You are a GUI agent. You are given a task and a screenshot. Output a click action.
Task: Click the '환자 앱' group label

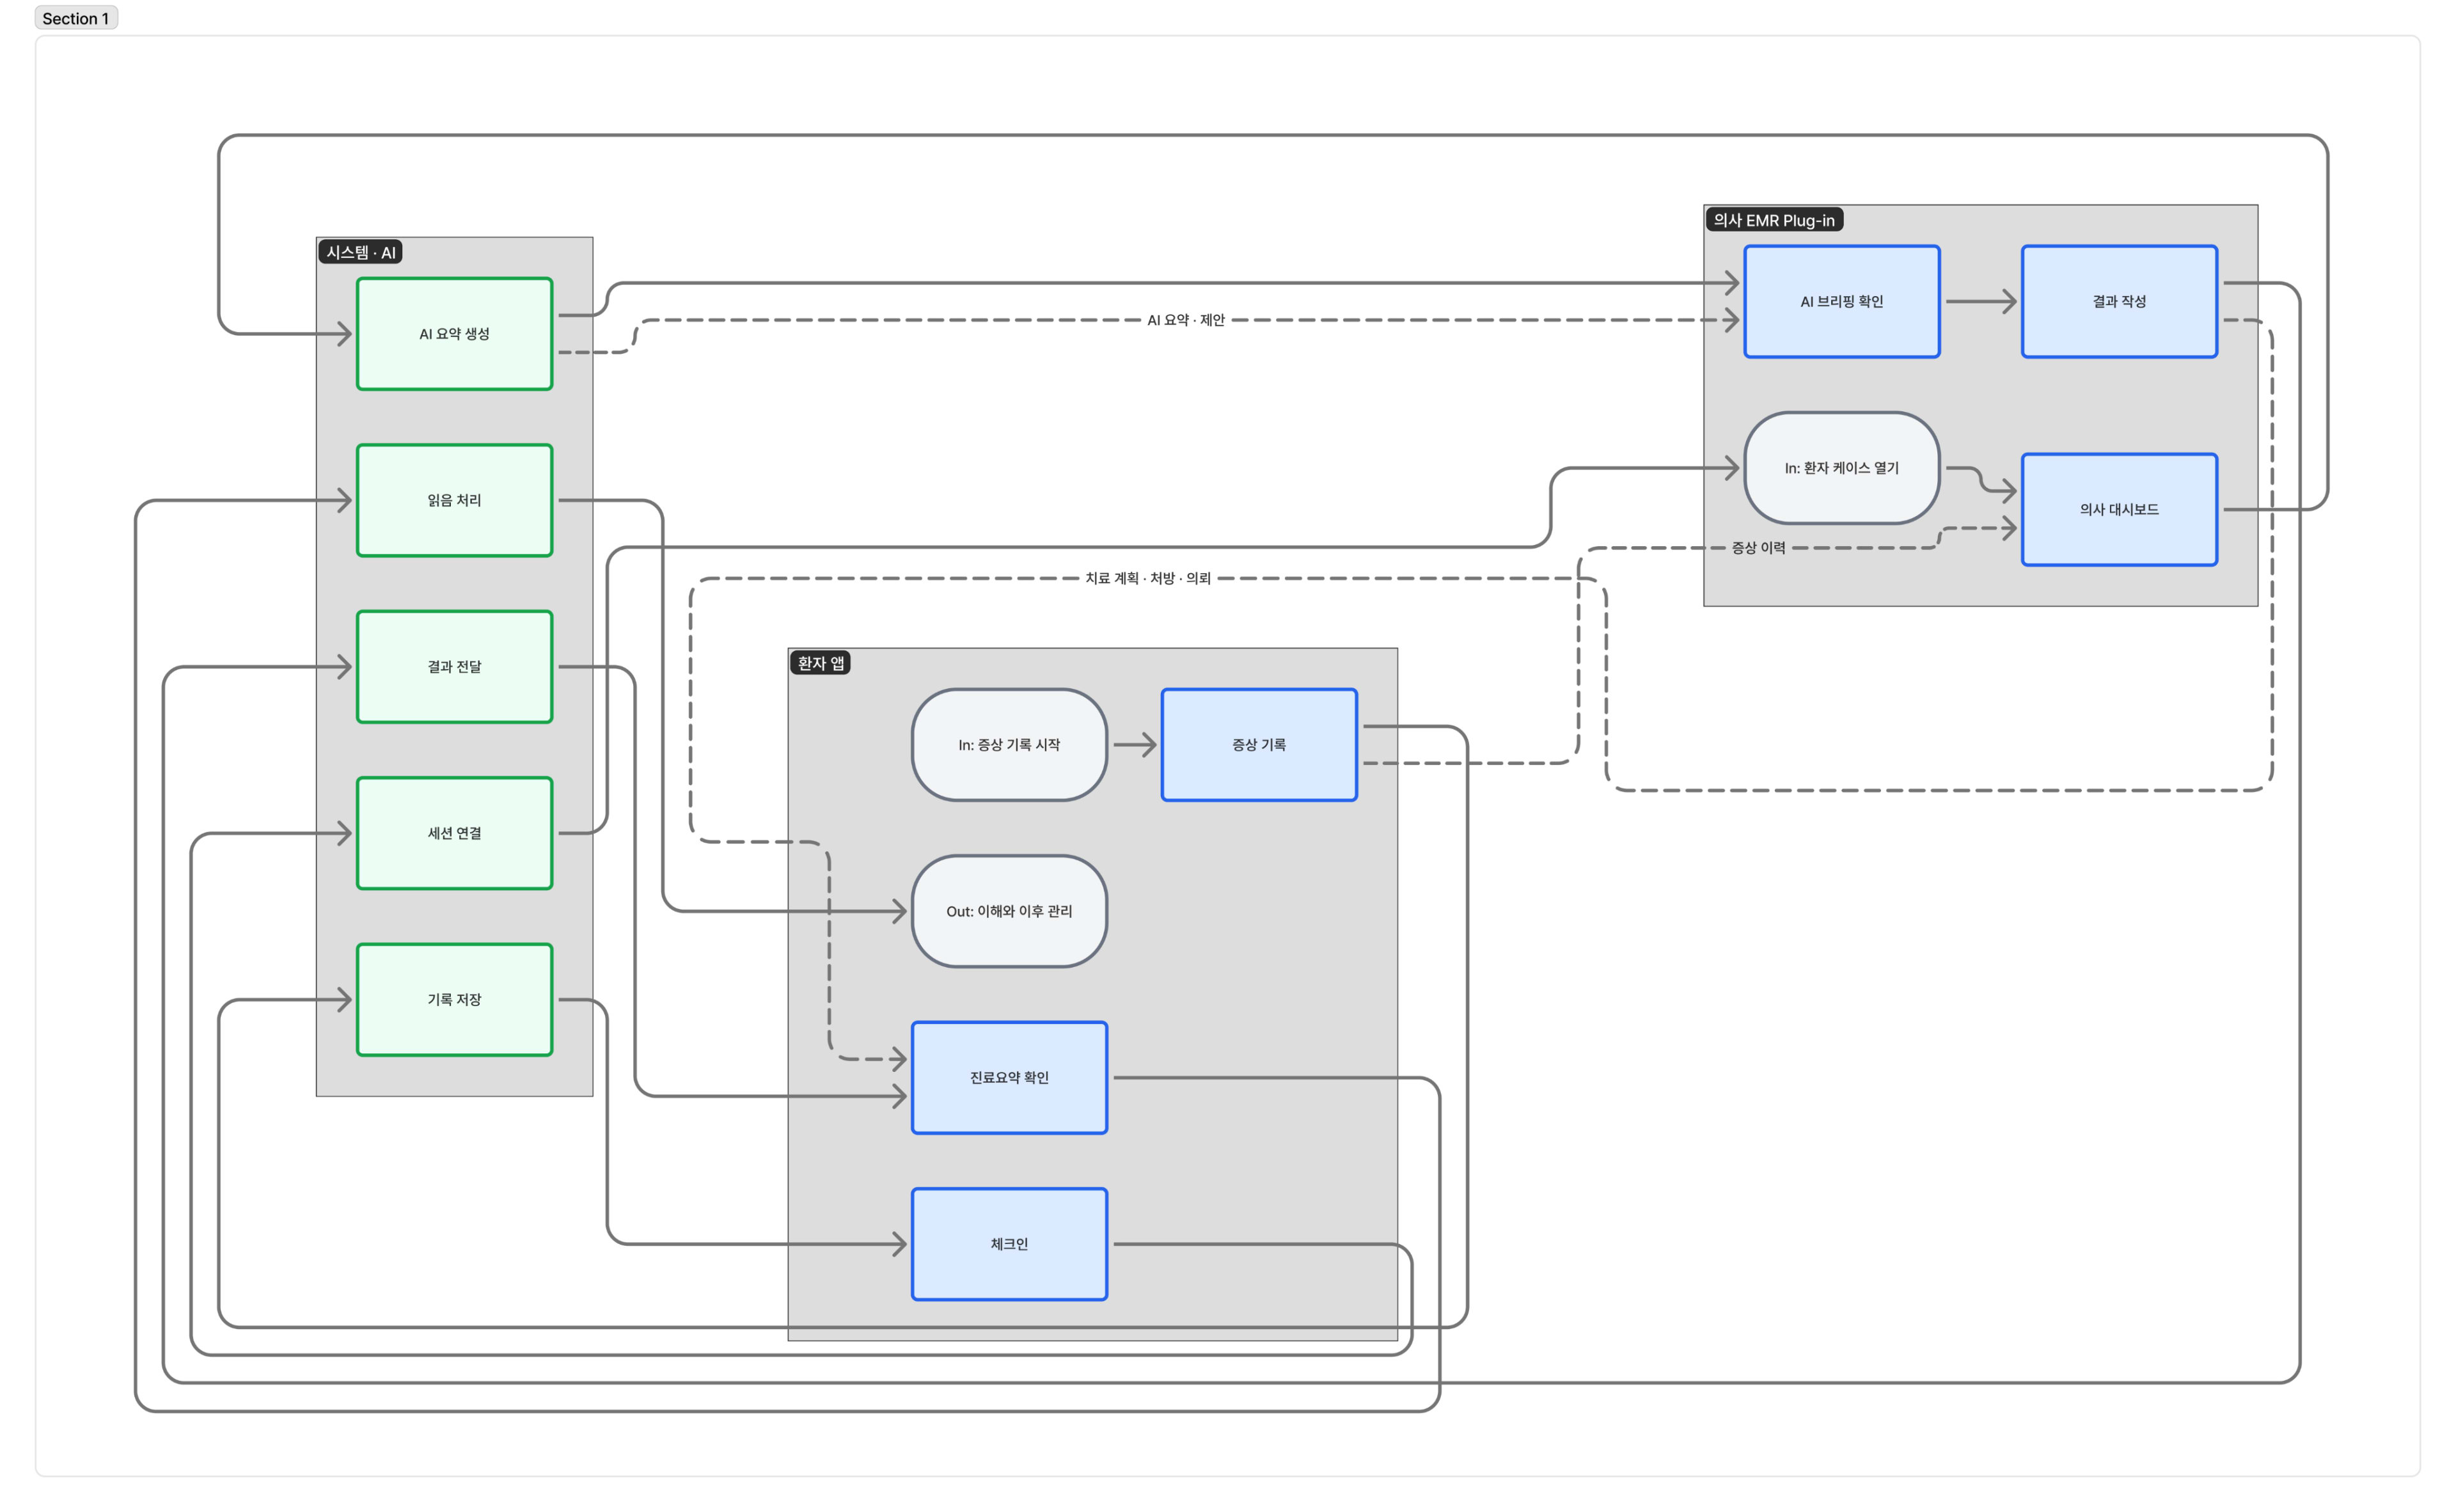[x=820, y=663]
